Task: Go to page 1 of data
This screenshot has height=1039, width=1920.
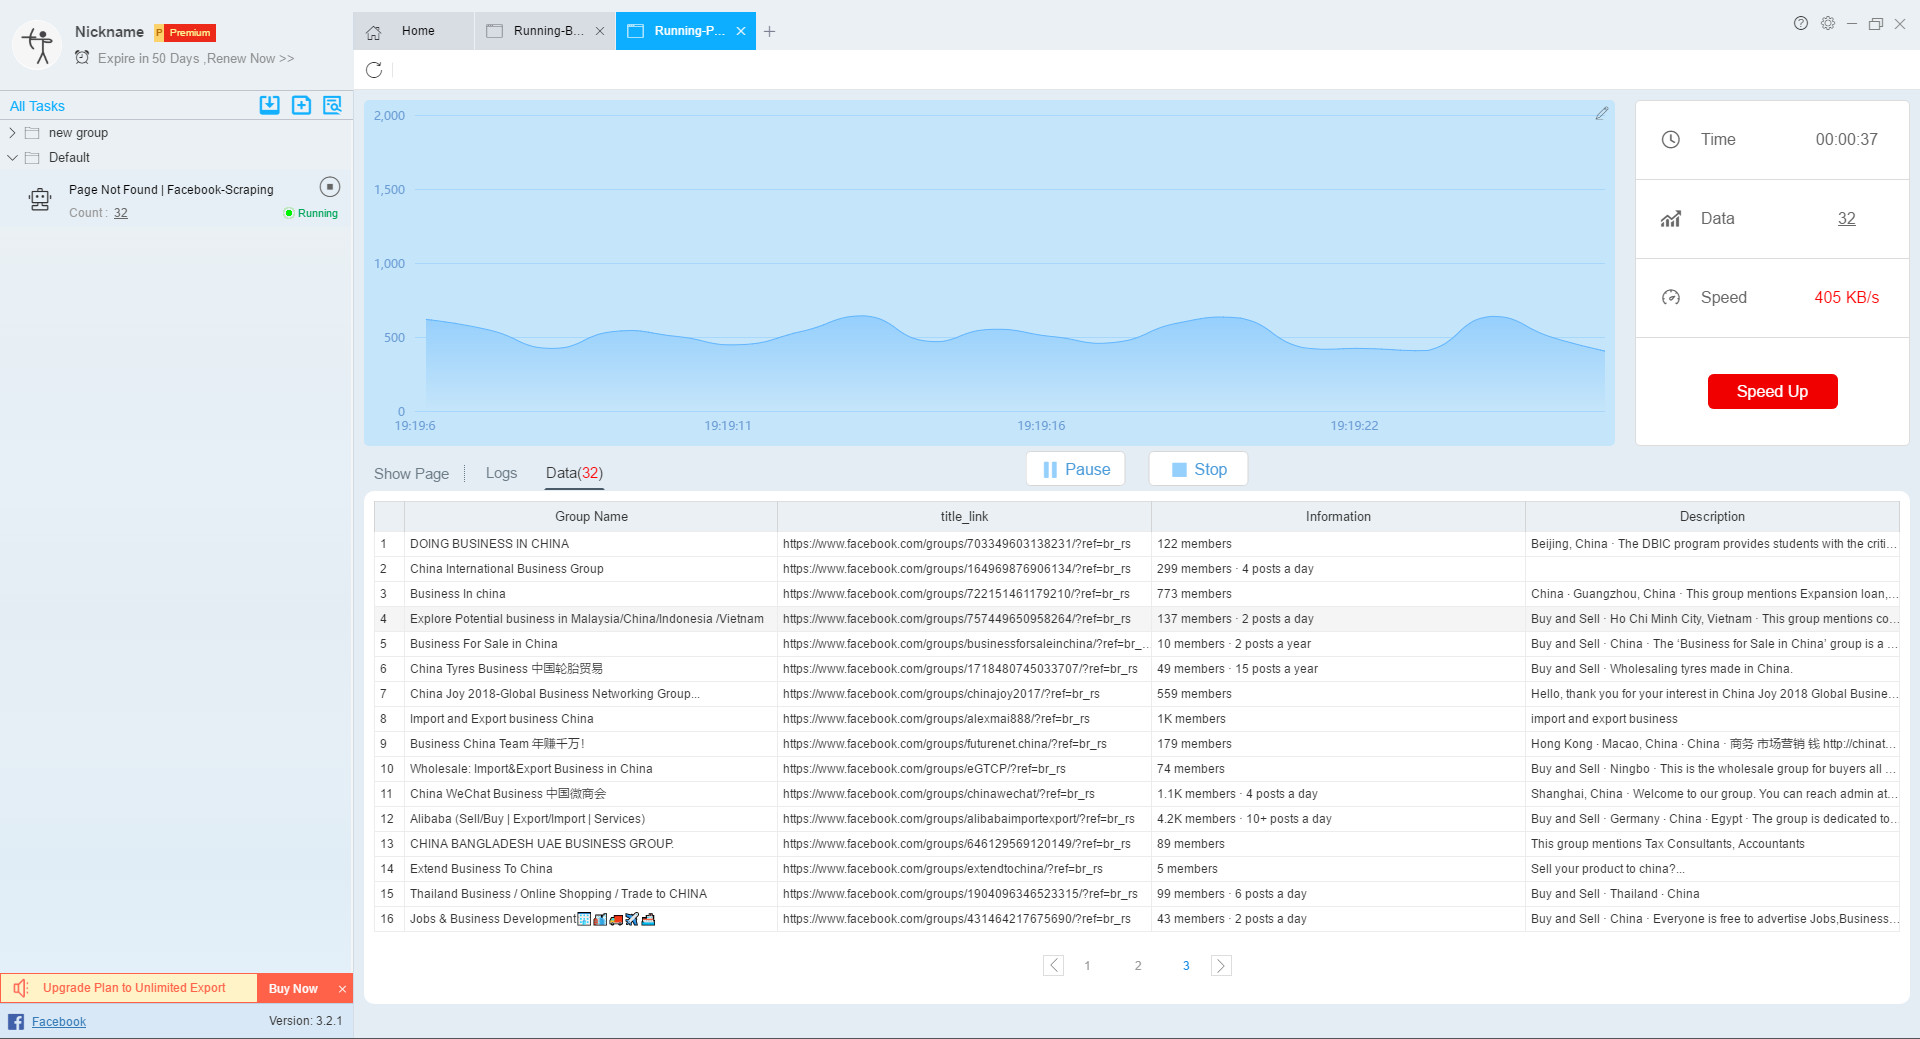Action: click(x=1087, y=966)
